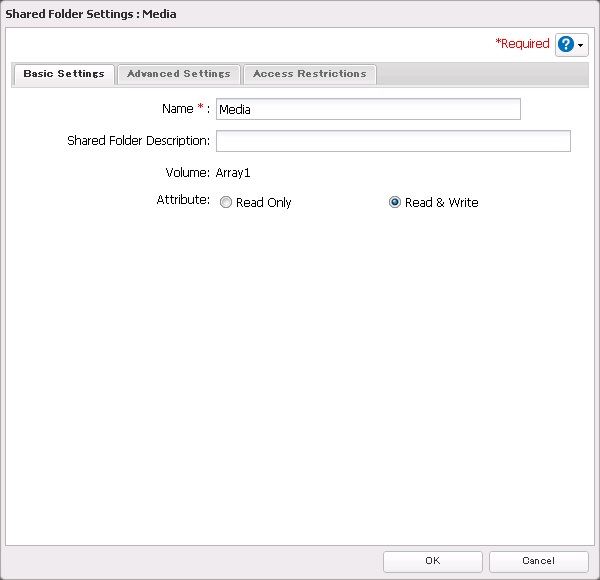Click the "Name" field label
This screenshot has width=600, height=580.
tap(177, 108)
